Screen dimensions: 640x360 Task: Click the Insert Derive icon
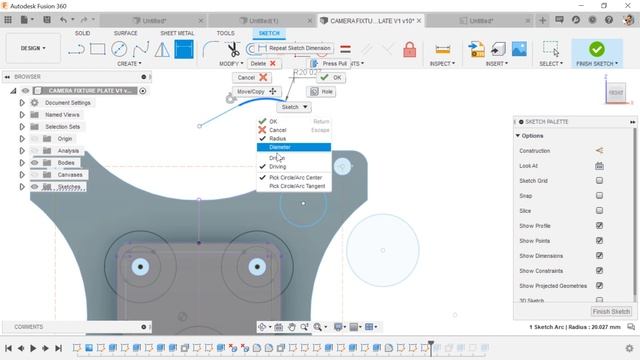pyautogui.click(x=476, y=49)
